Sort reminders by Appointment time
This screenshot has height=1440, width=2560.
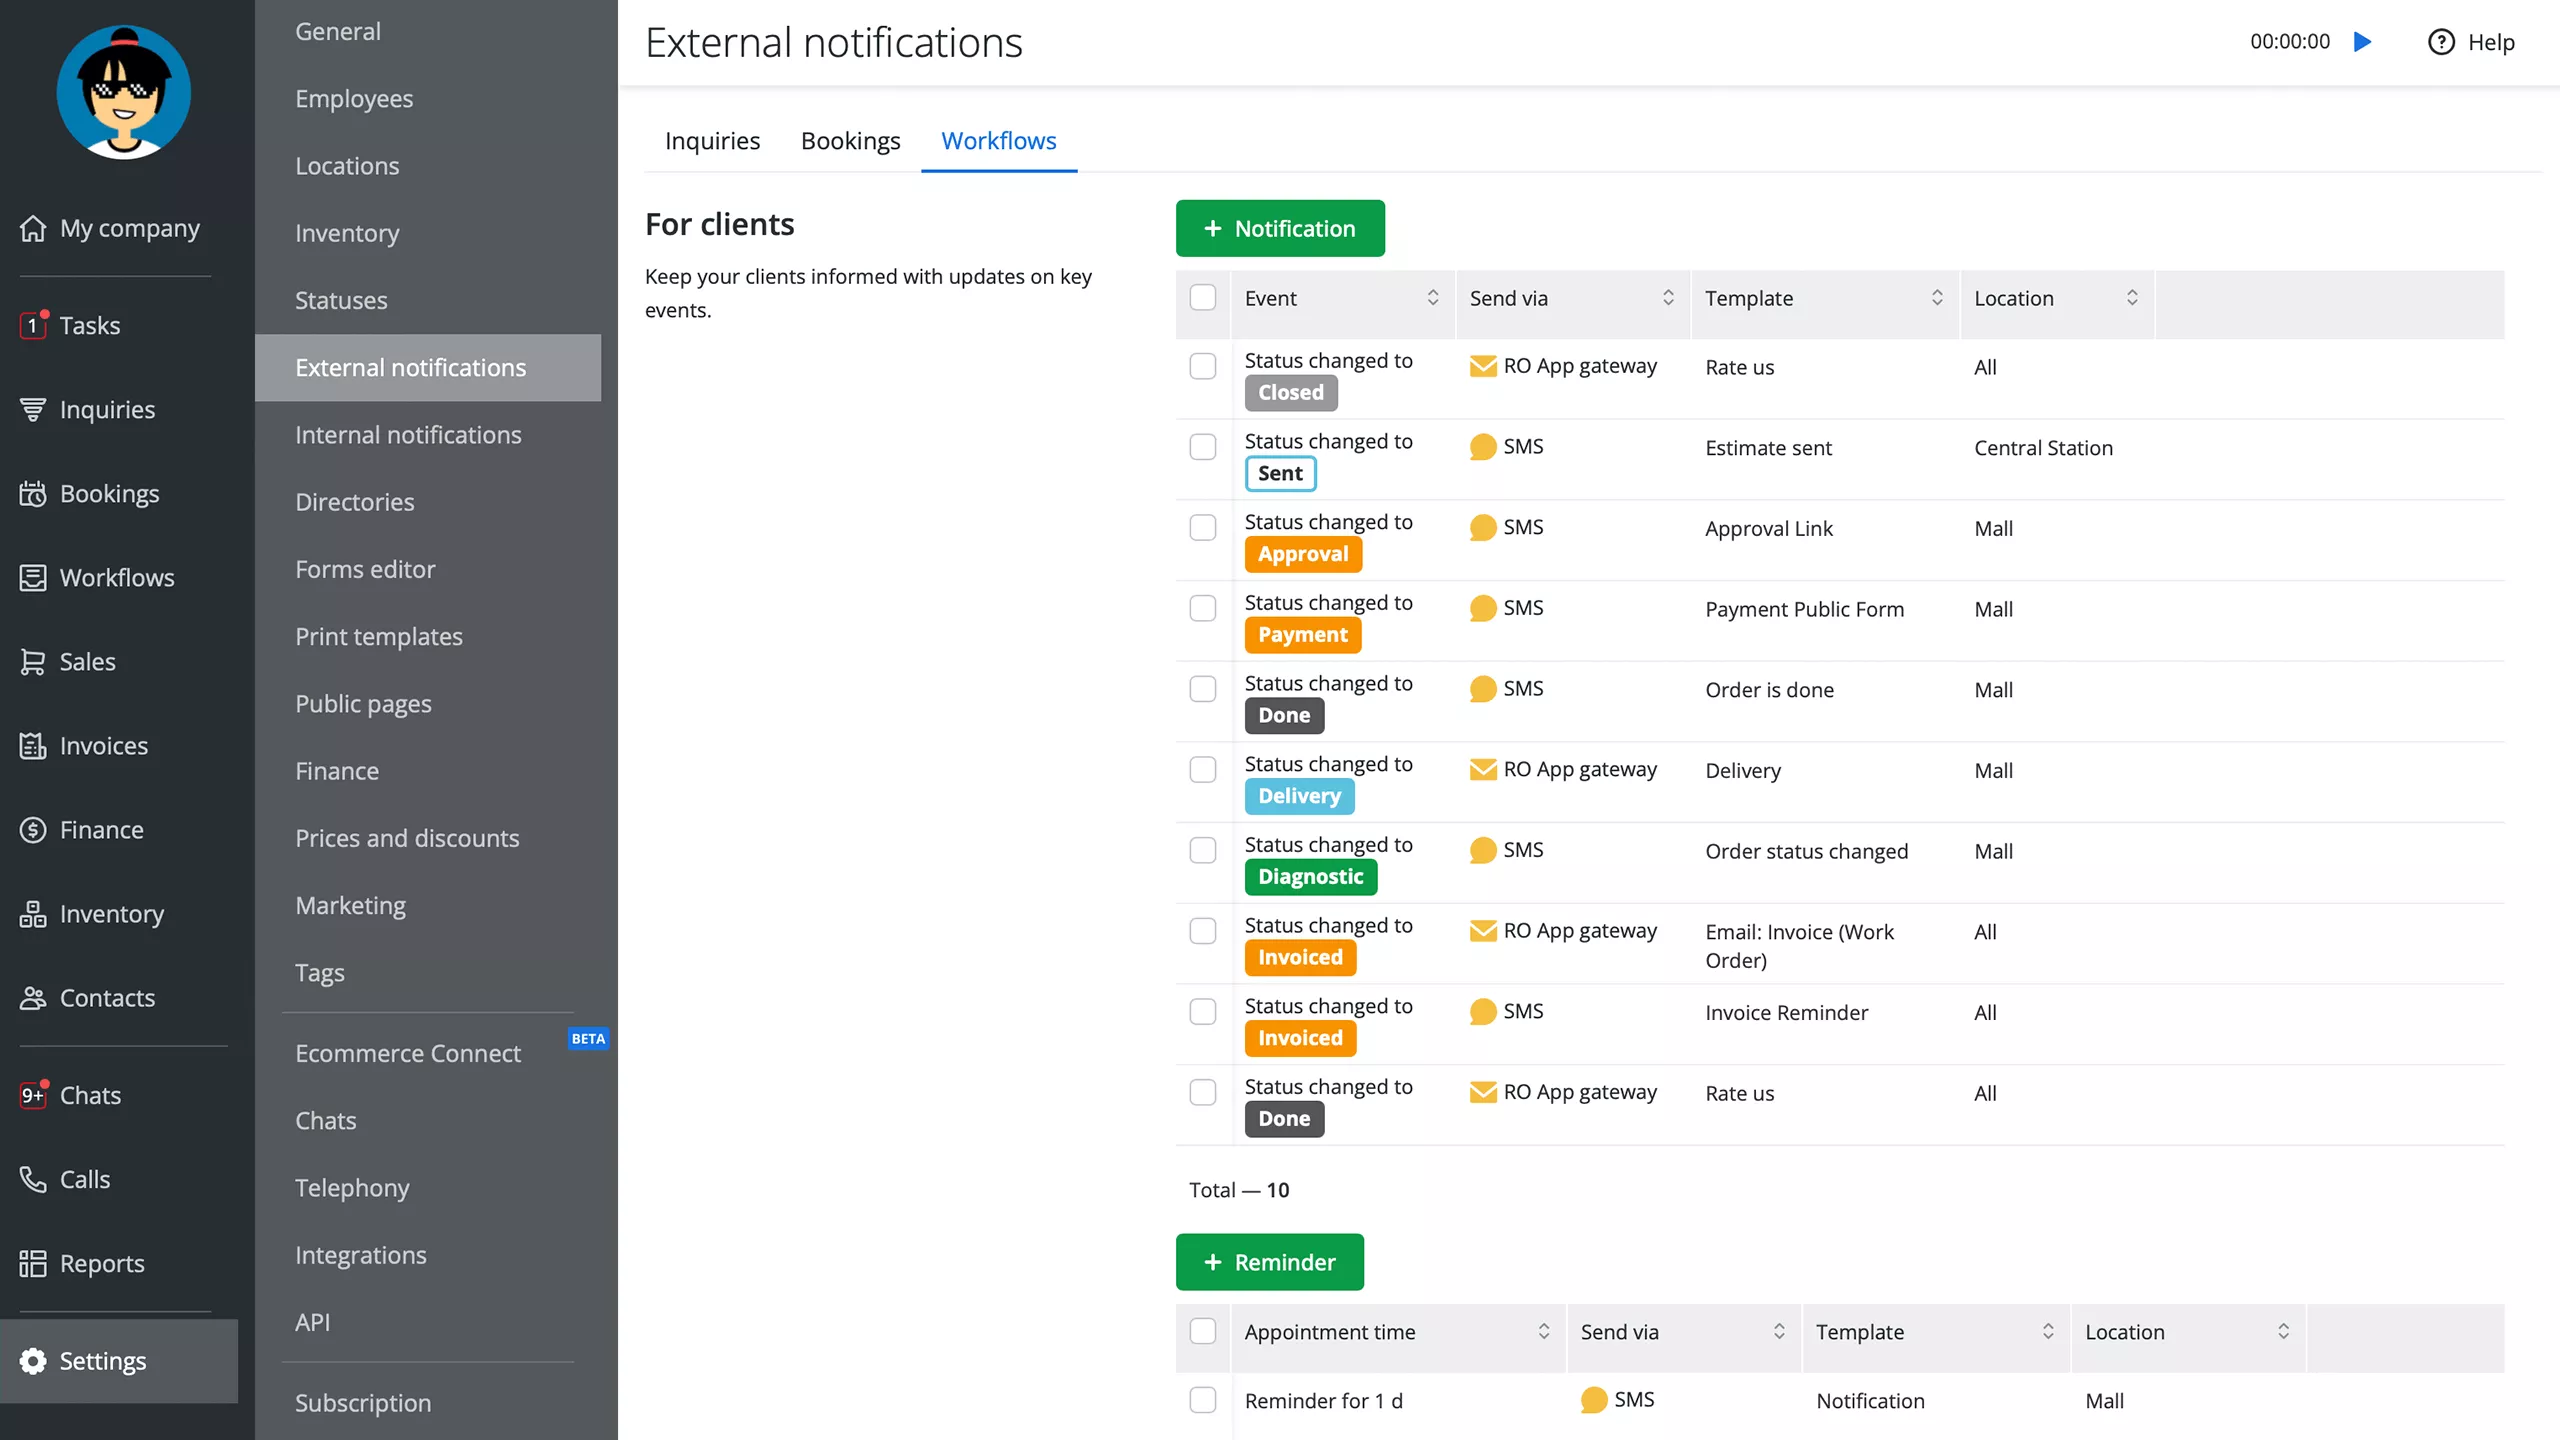pyautogui.click(x=1544, y=1331)
